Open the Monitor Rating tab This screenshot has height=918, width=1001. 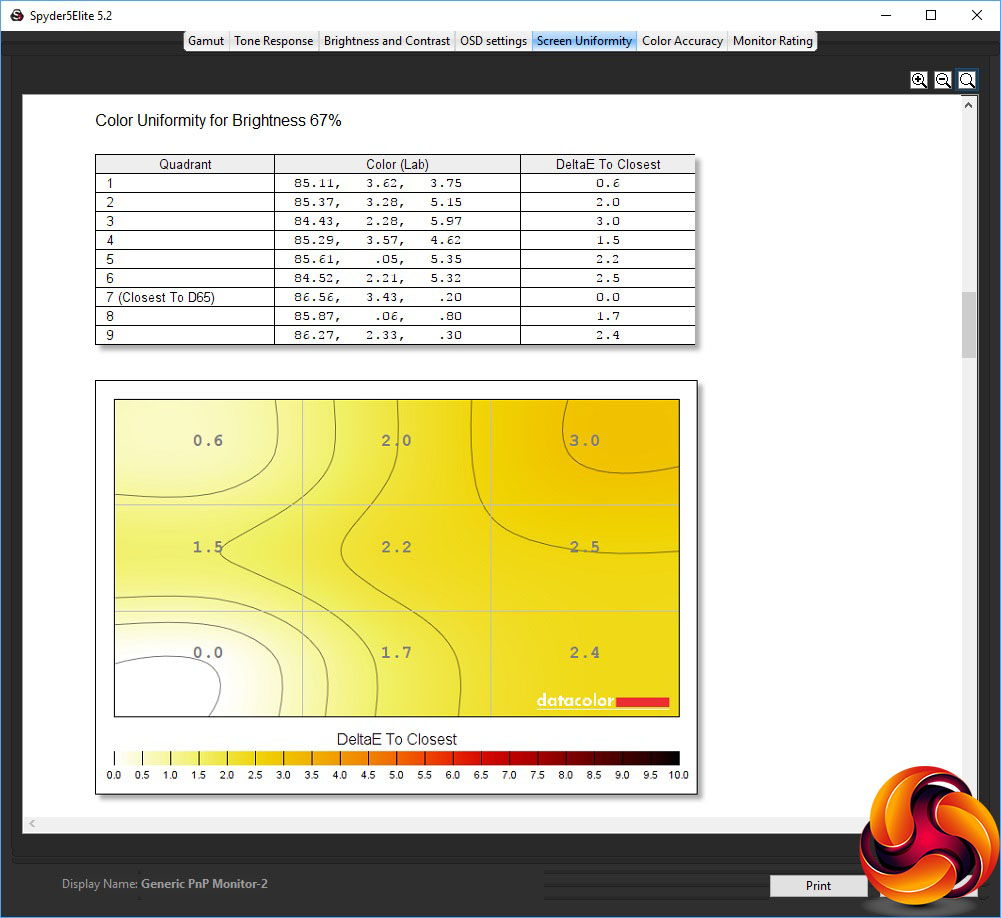click(x=772, y=41)
